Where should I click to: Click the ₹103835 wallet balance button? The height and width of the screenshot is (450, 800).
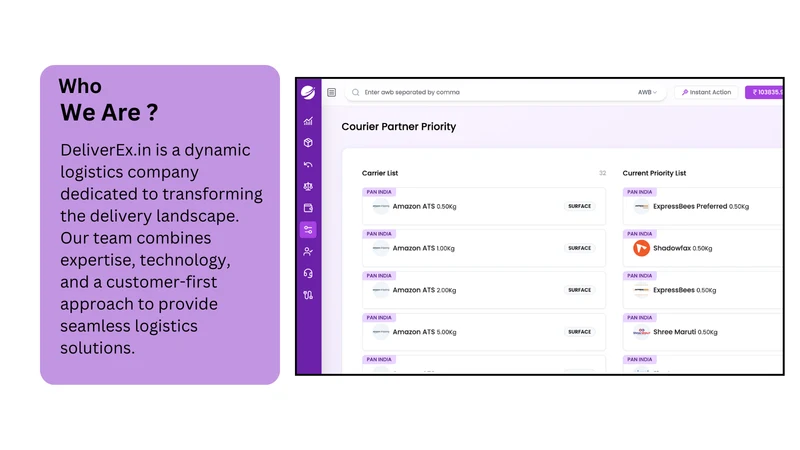764,92
